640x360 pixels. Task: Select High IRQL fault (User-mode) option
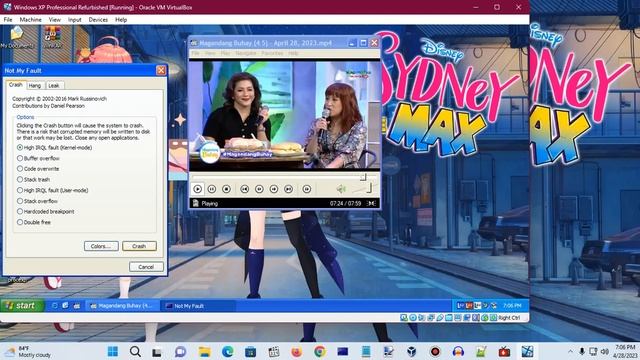click(52, 190)
